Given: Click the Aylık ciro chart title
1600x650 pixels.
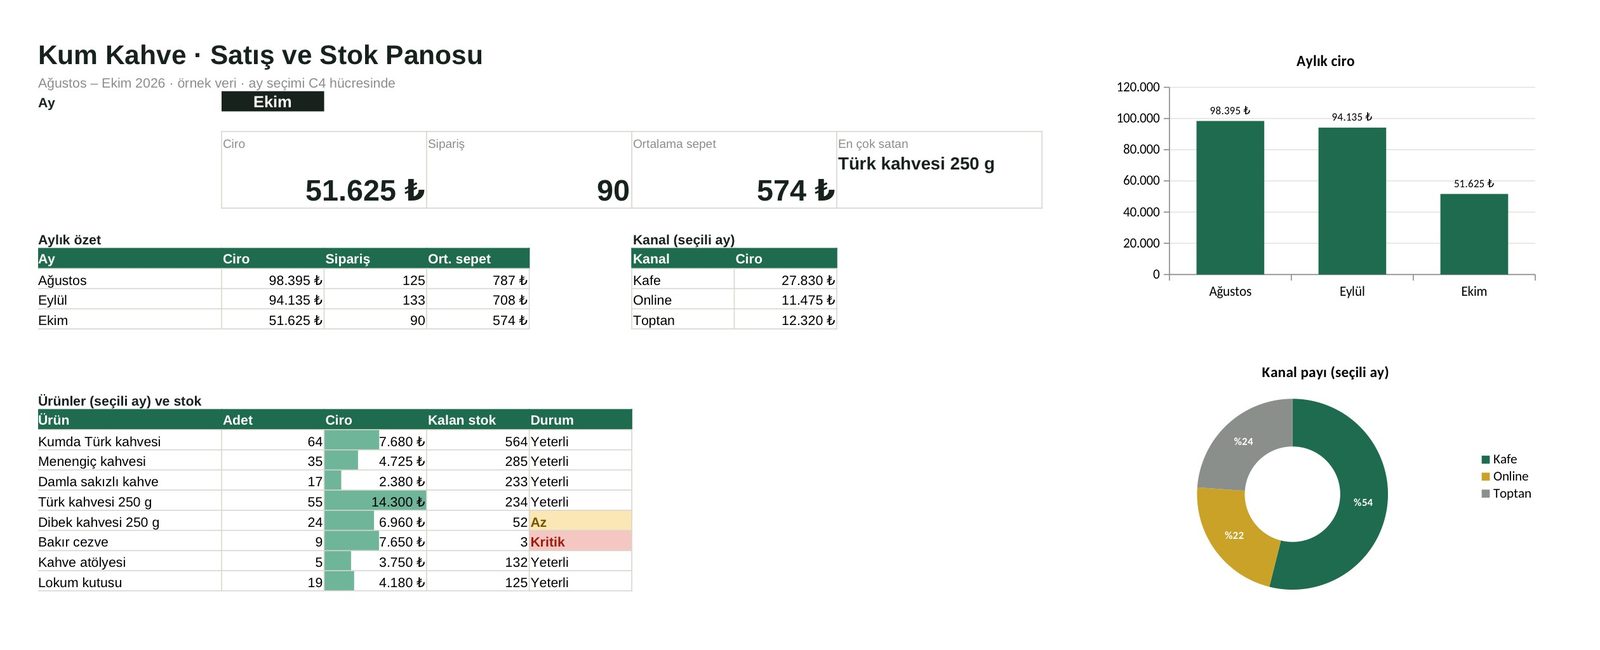Looking at the screenshot, I should click(x=1325, y=61).
